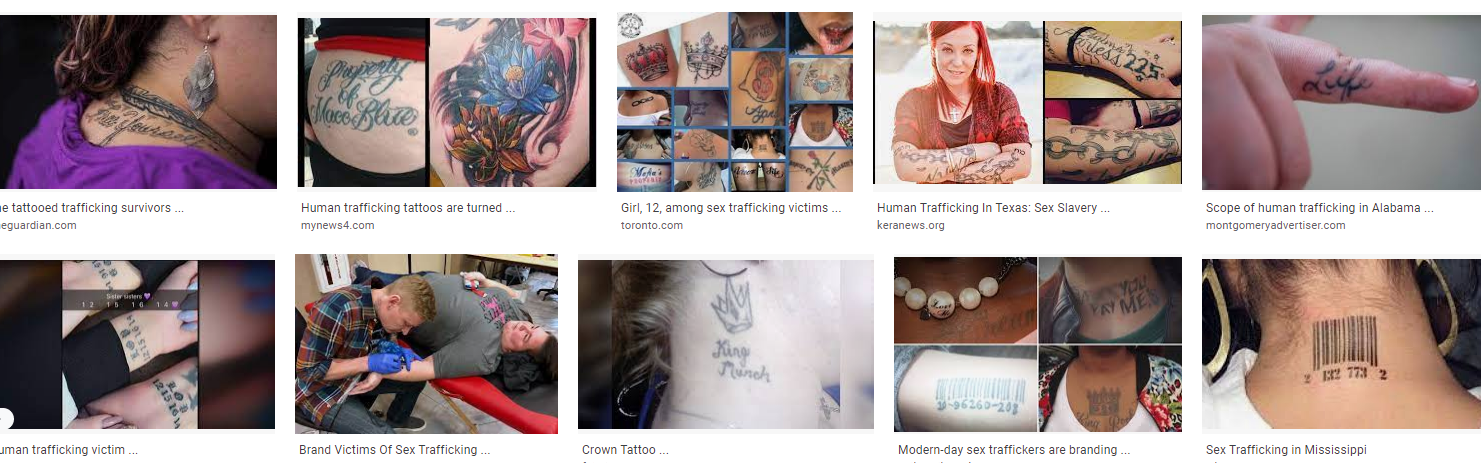The width and height of the screenshot is (1481, 463).
Task: Open the neck tattoo thumbnail from theguardian.com
Action: click(138, 101)
